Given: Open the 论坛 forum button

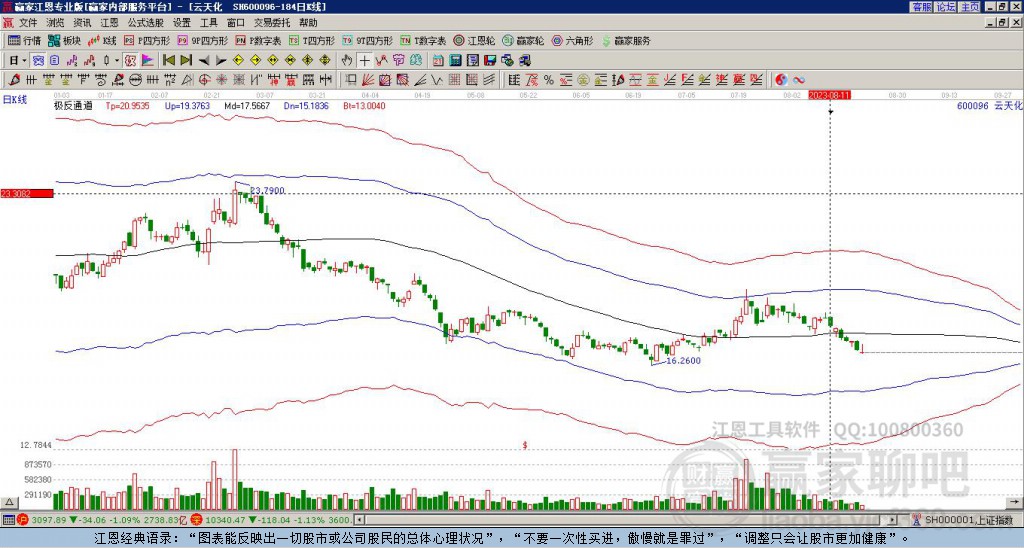Looking at the screenshot, I should pos(946,7).
